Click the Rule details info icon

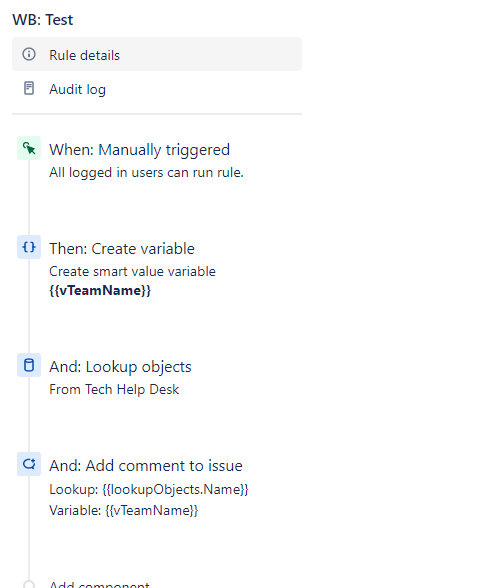click(x=29, y=54)
